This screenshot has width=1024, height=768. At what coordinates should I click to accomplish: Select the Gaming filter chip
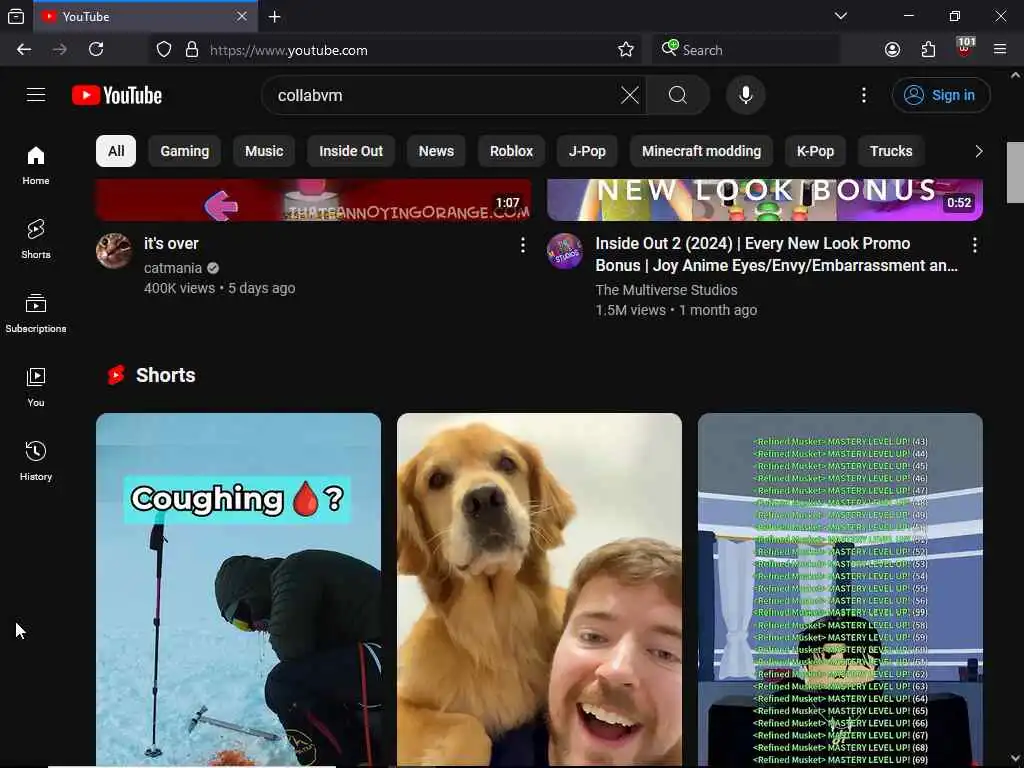click(185, 152)
